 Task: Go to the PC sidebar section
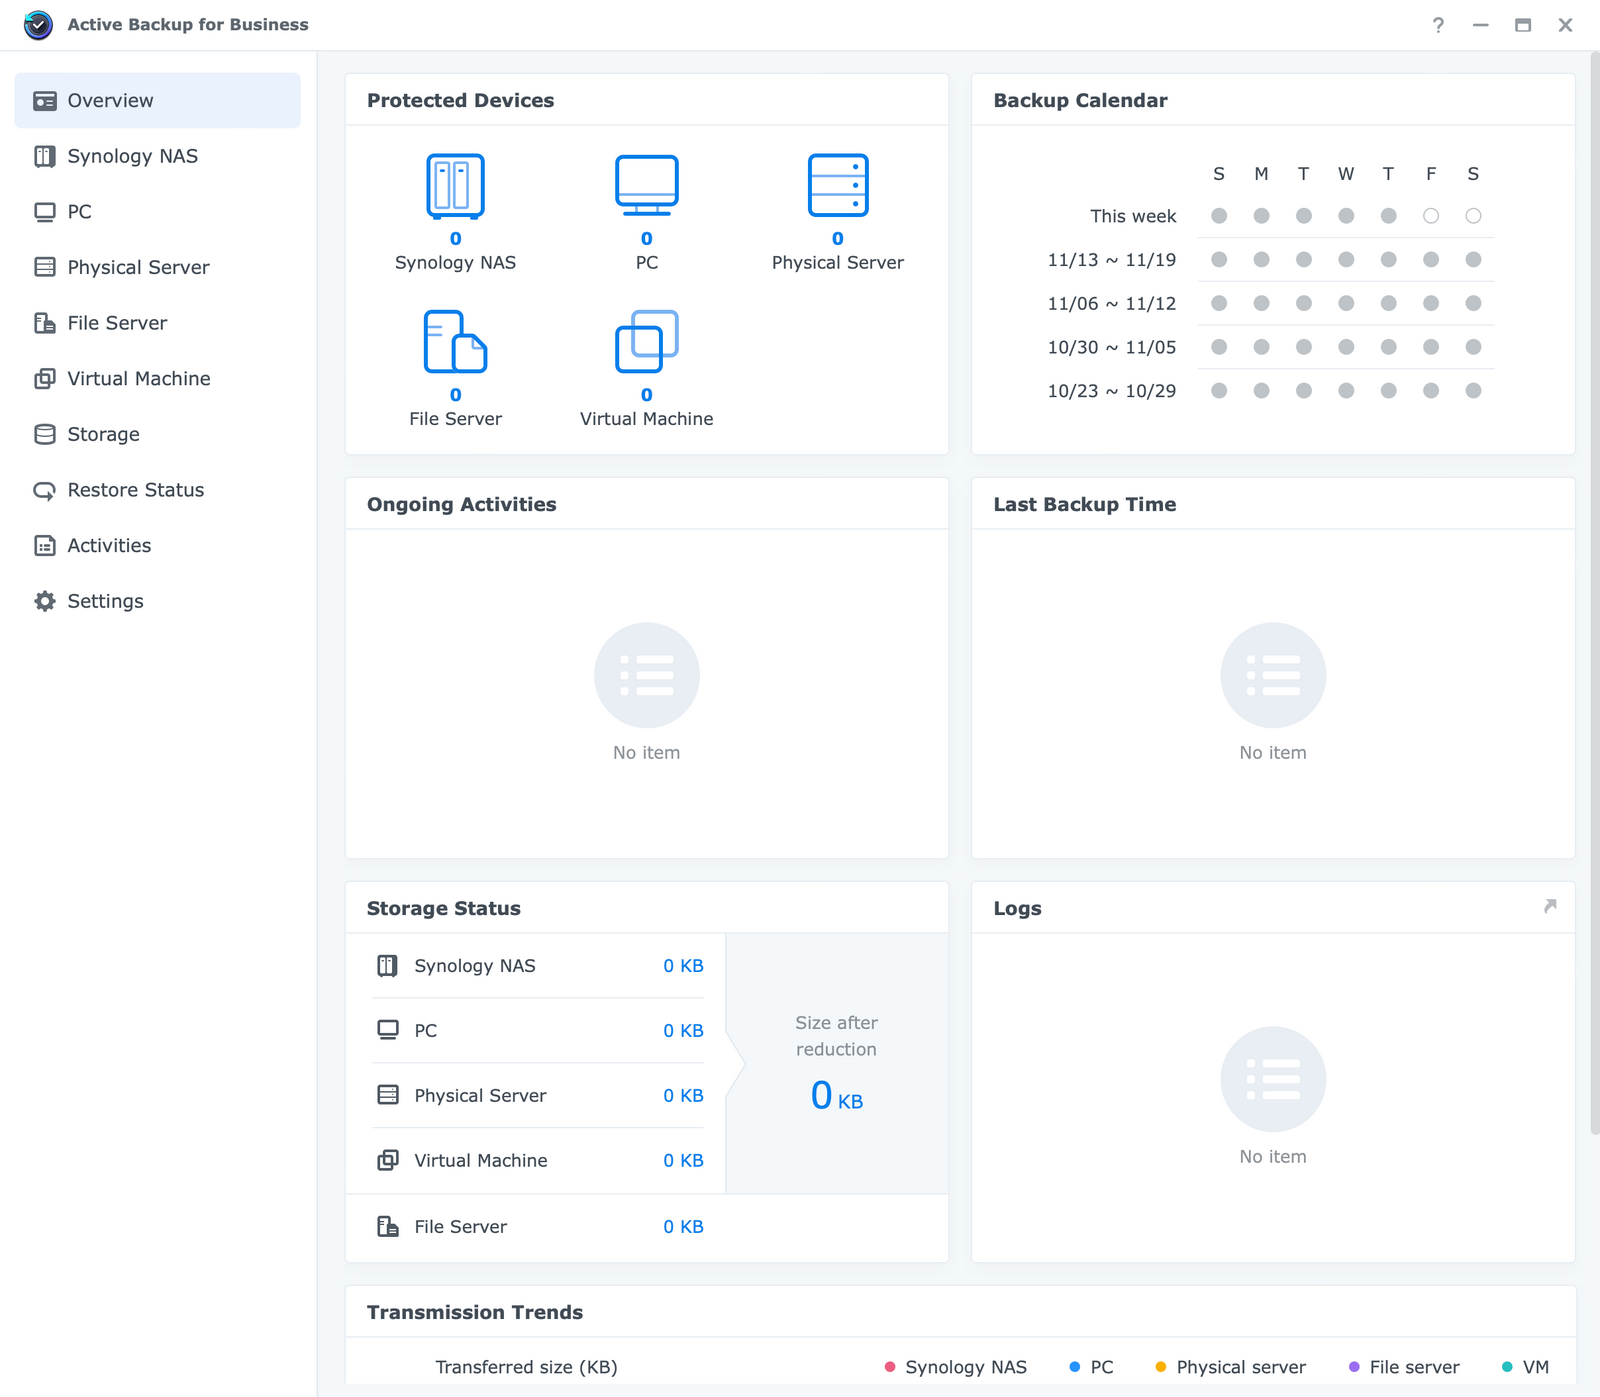(157, 212)
